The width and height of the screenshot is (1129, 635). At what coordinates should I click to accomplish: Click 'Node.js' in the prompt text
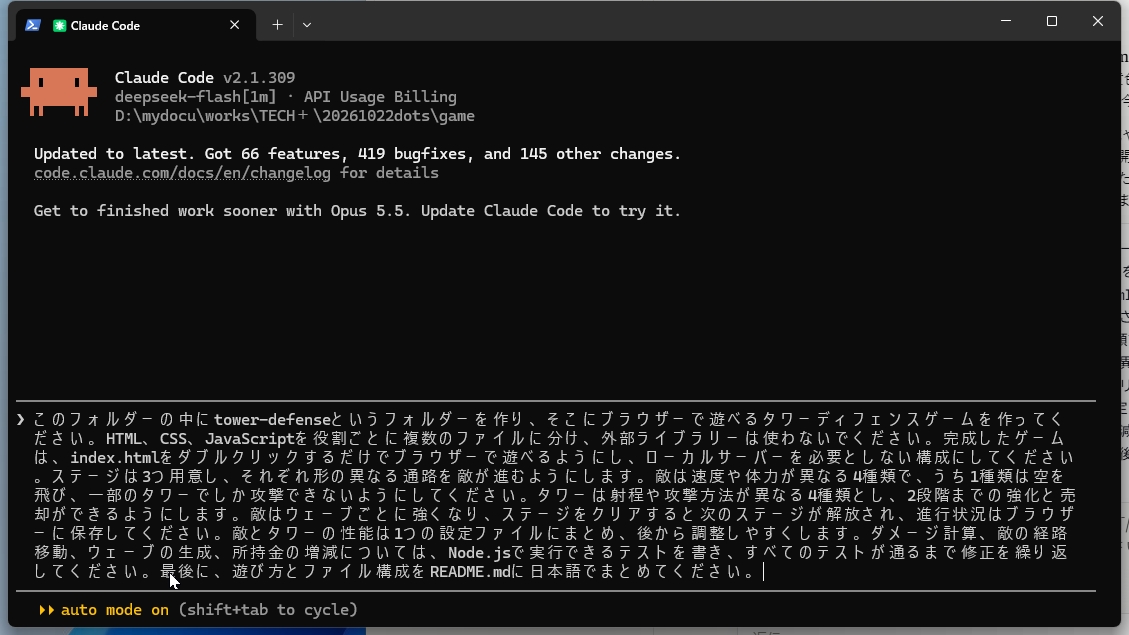pyautogui.click(x=480, y=553)
